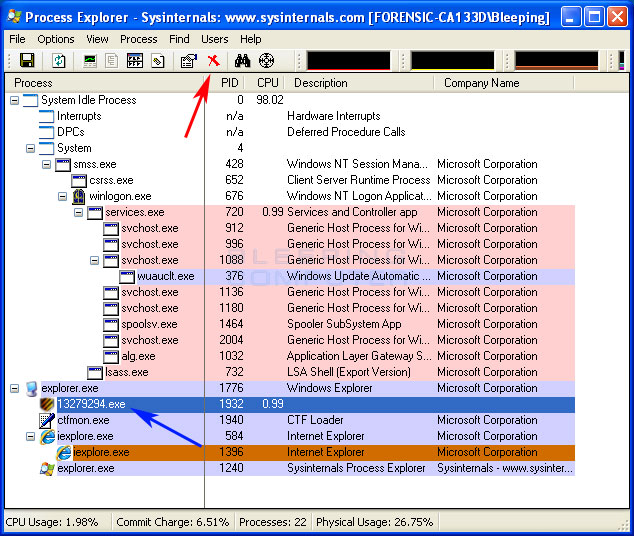The width and height of the screenshot is (634, 536).
Task: Click the Refresh Now toolbar icon
Action: coord(59,61)
